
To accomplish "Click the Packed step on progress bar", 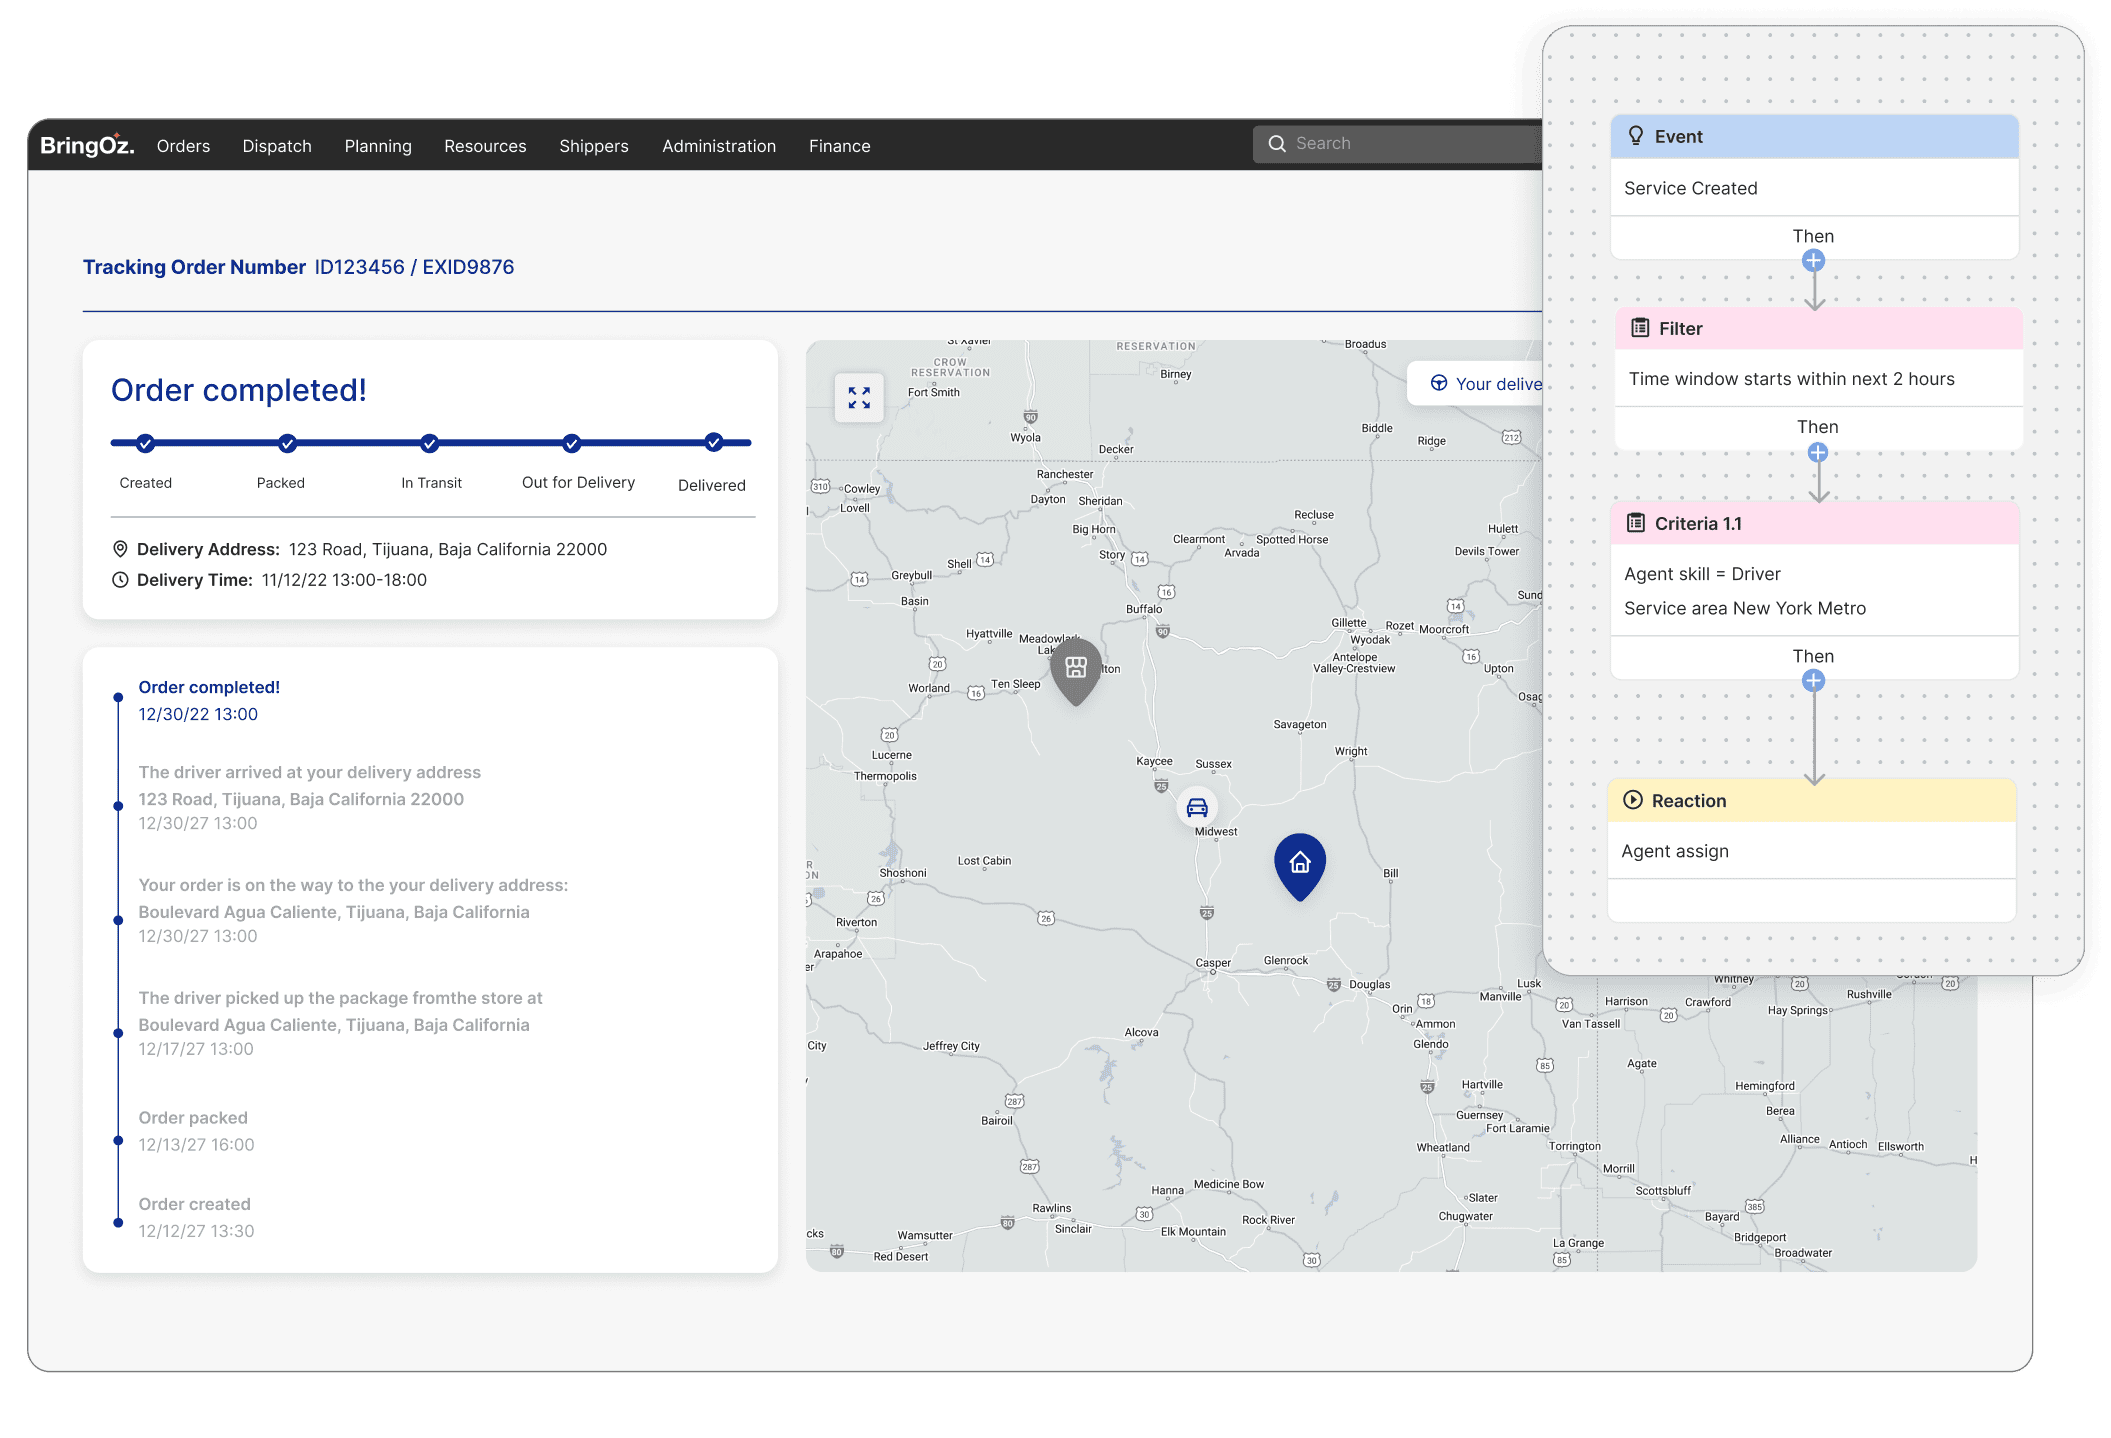I will 288,443.
